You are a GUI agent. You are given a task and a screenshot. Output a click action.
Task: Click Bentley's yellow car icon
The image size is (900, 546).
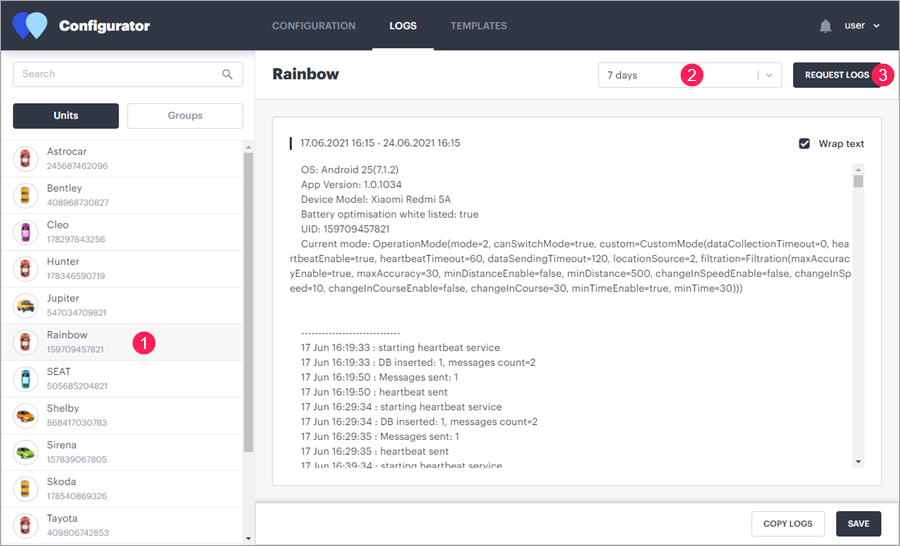[25, 195]
